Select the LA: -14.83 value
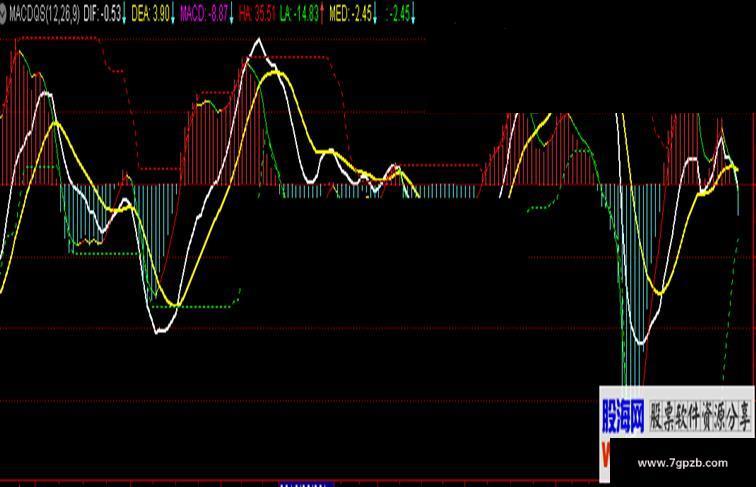 click(299, 14)
